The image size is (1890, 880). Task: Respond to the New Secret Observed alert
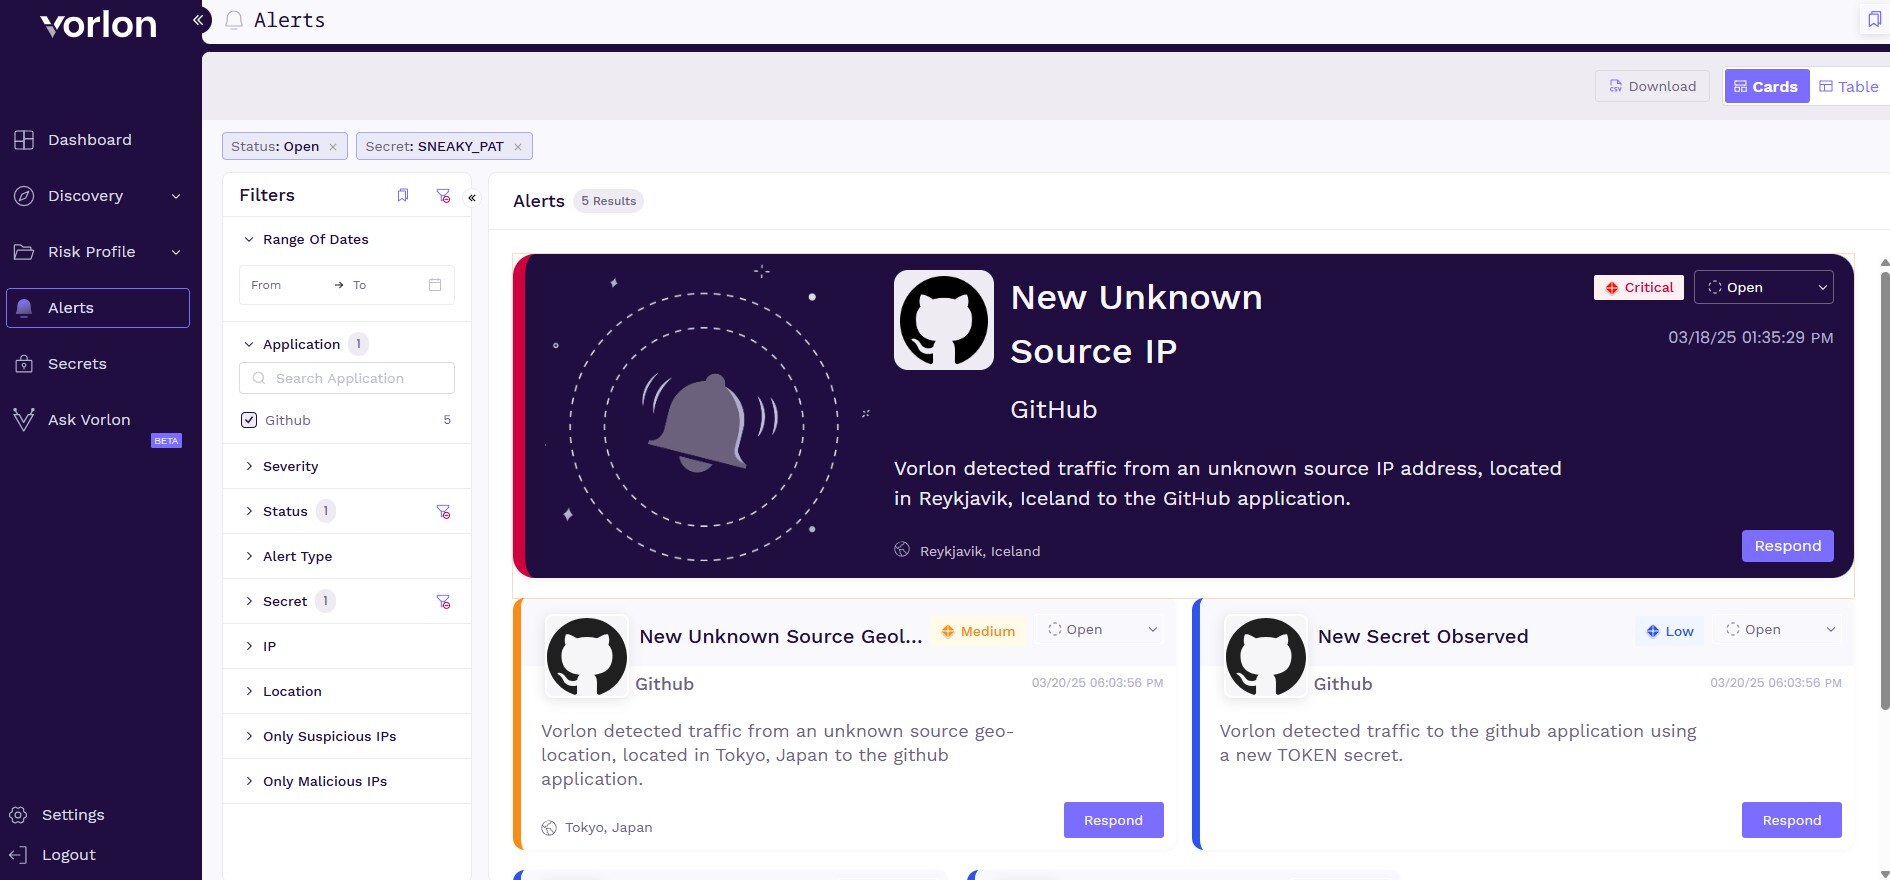pyautogui.click(x=1792, y=820)
